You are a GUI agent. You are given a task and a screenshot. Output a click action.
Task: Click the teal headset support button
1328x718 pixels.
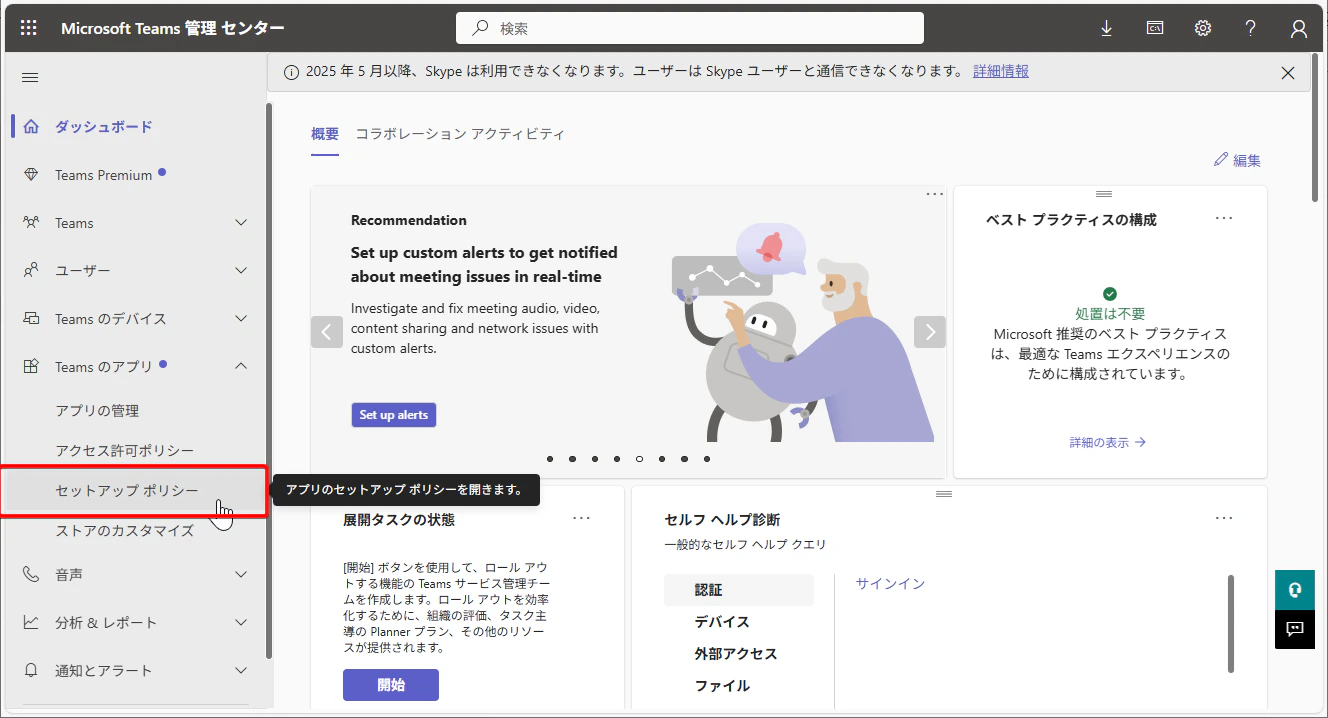1295,590
